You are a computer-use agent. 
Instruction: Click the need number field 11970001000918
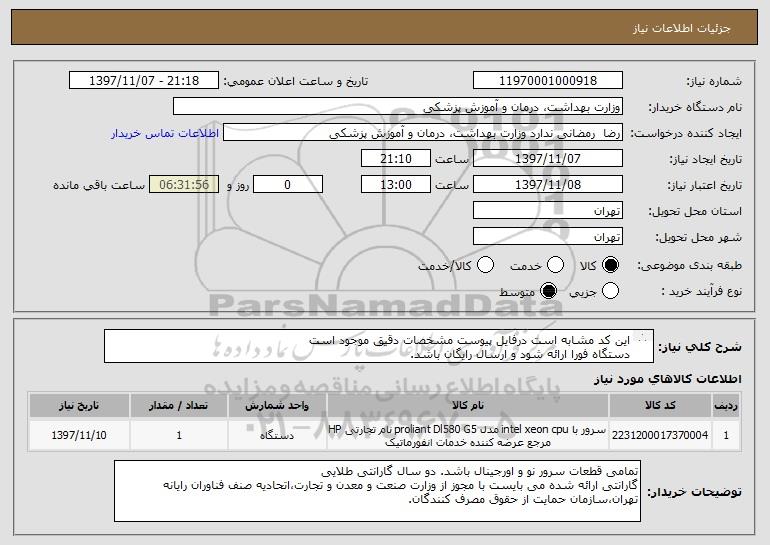pos(548,81)
